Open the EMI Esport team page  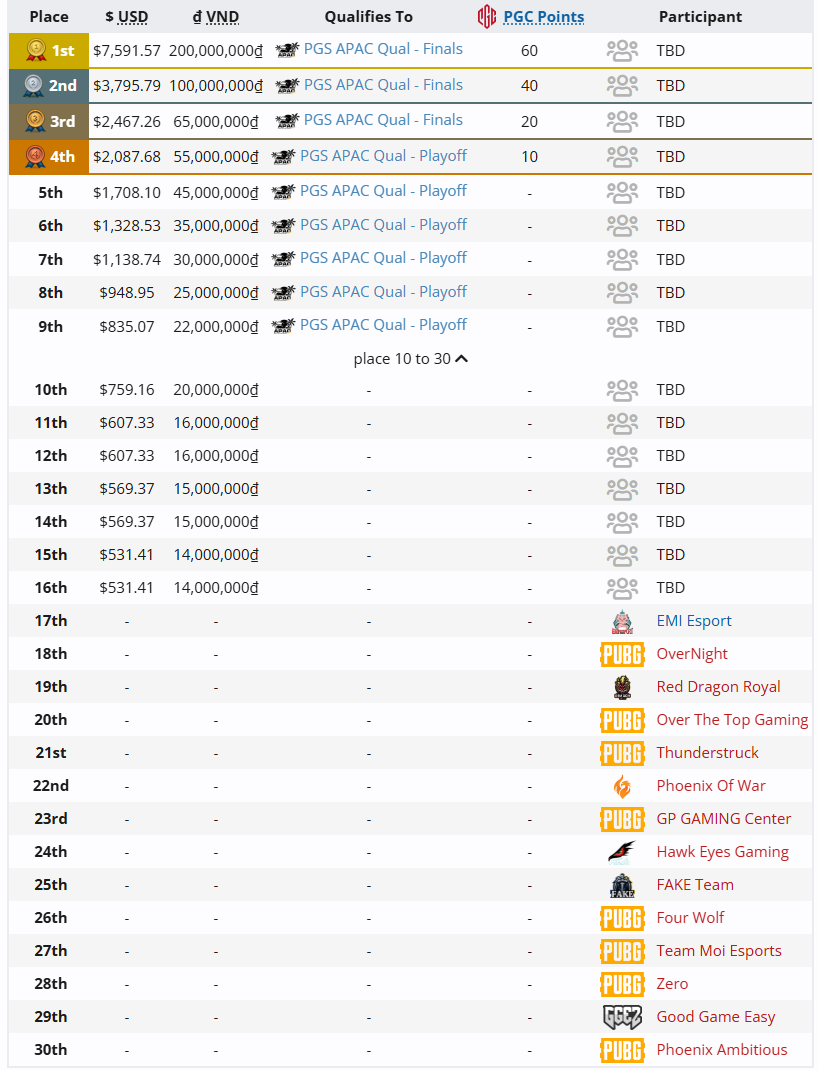point(693,621)
